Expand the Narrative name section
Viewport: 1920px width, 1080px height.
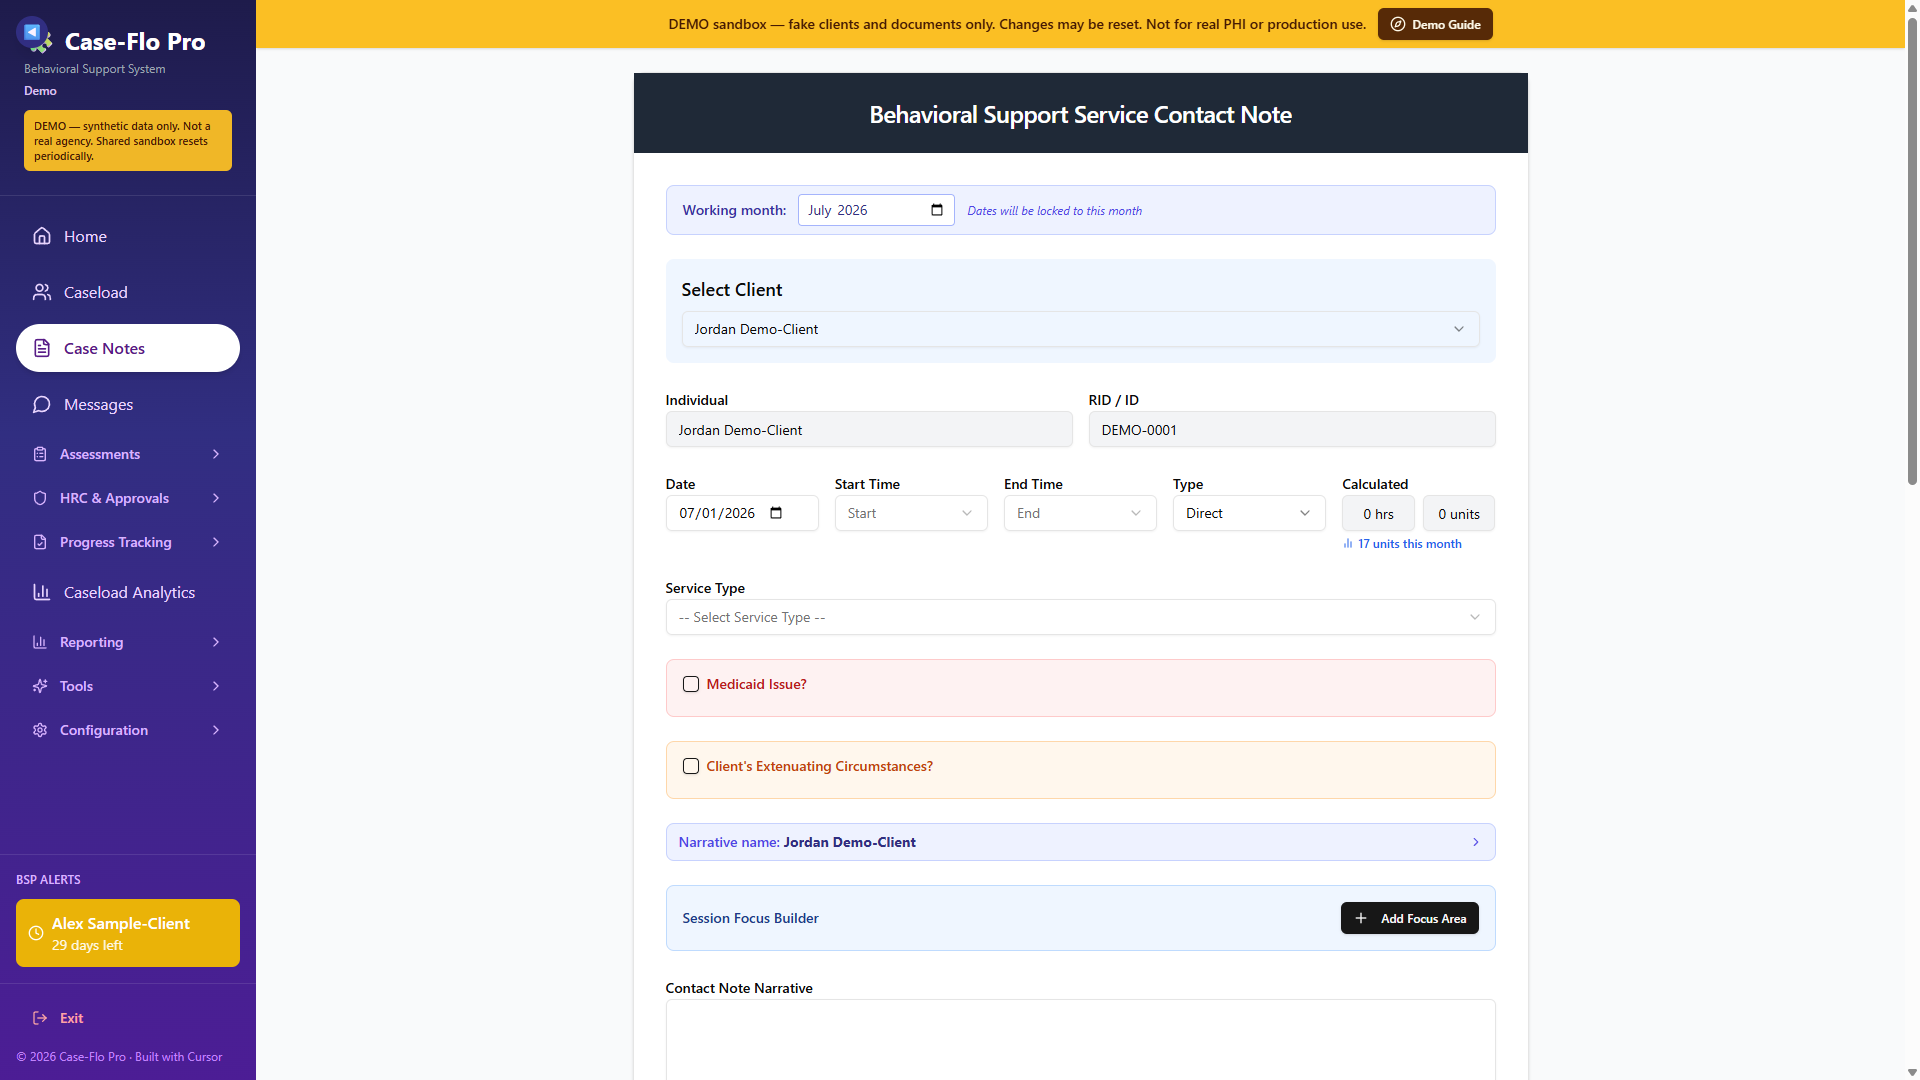click(x=1080, y=842)
